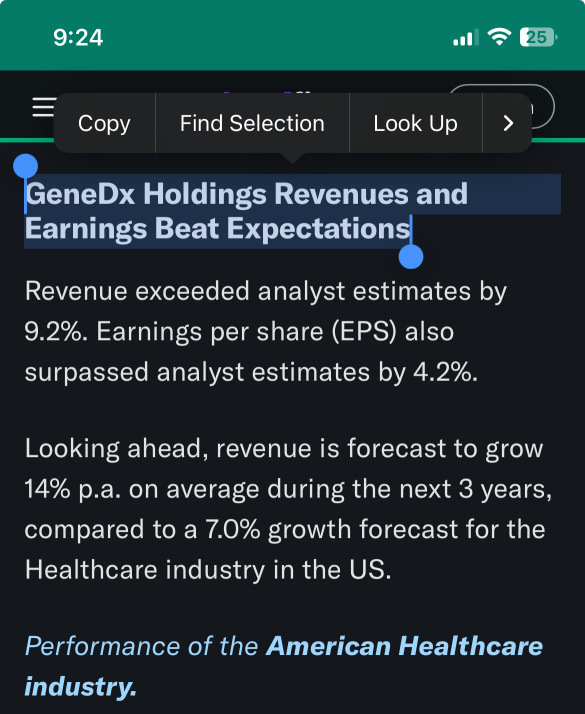This screenshot has height=714, width=585.
Task: Tap the Looking ahead revenue forecast paragraph
Action: (288, 509)
